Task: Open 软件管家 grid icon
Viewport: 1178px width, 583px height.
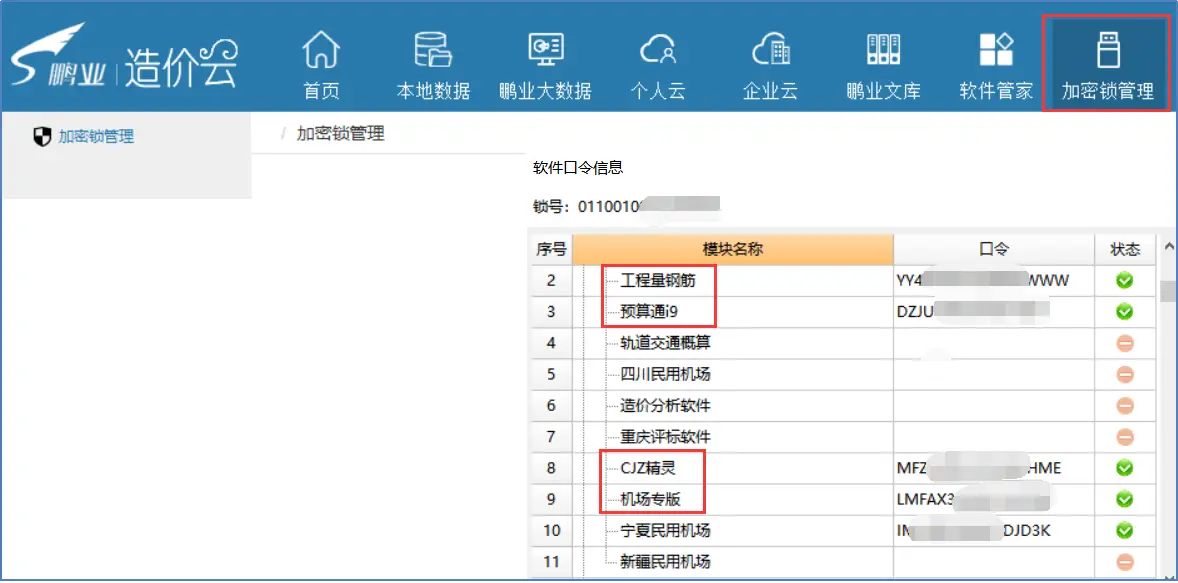Action: click(x=996, y=50)
